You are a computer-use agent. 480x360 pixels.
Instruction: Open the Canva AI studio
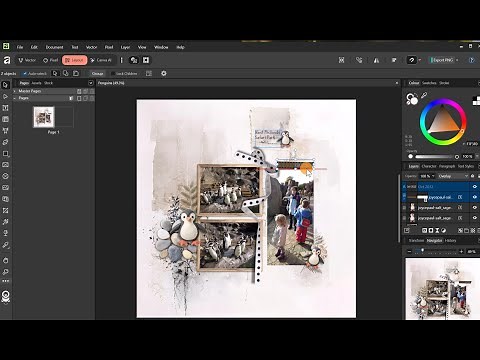[x=101, y=60]
